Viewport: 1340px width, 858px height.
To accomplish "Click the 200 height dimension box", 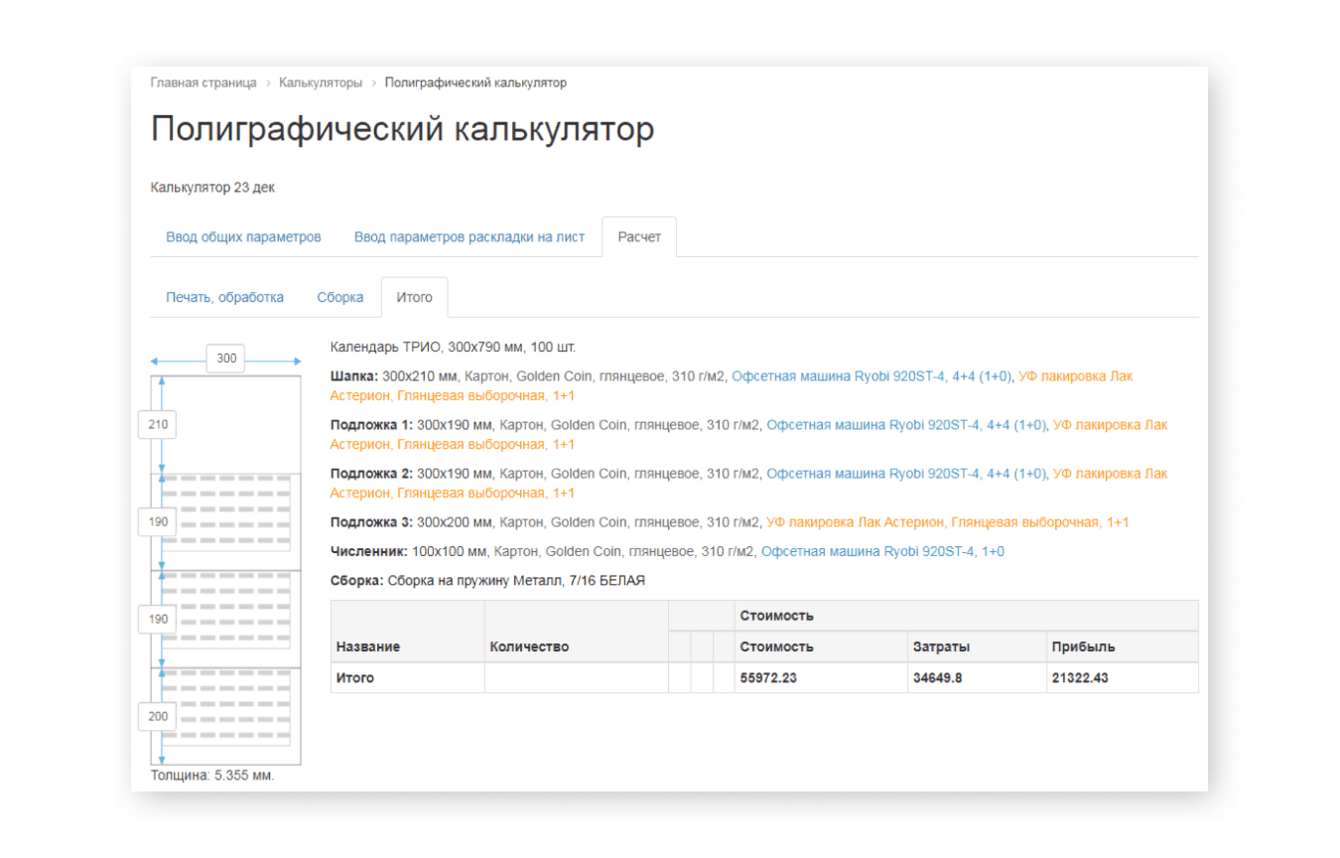I will click(x=158, y=717).
